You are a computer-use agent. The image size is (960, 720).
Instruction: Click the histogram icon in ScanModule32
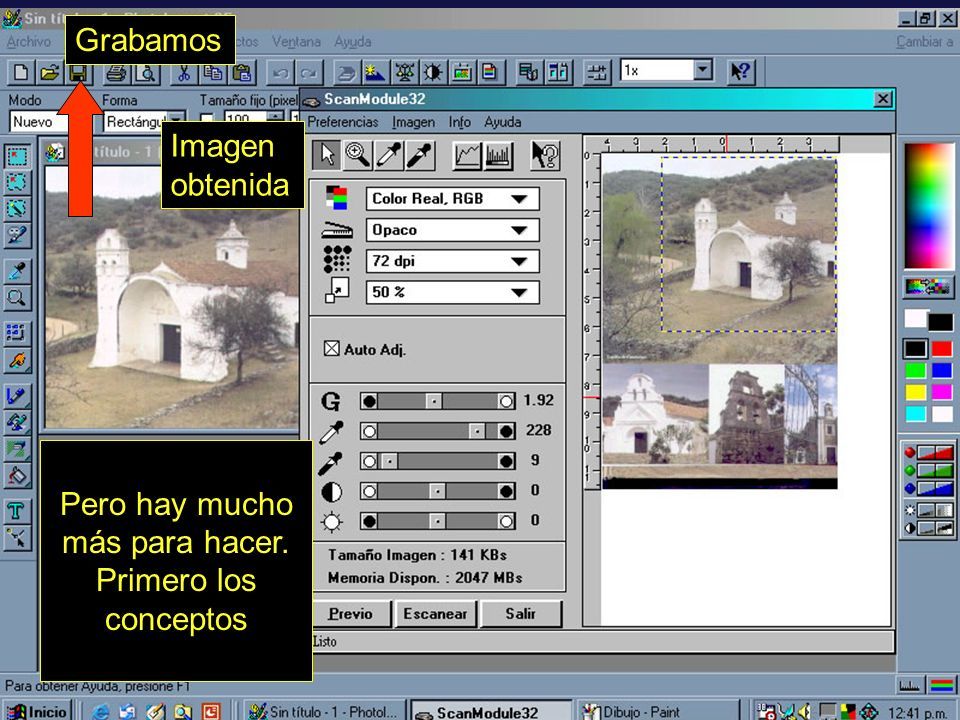498,156
